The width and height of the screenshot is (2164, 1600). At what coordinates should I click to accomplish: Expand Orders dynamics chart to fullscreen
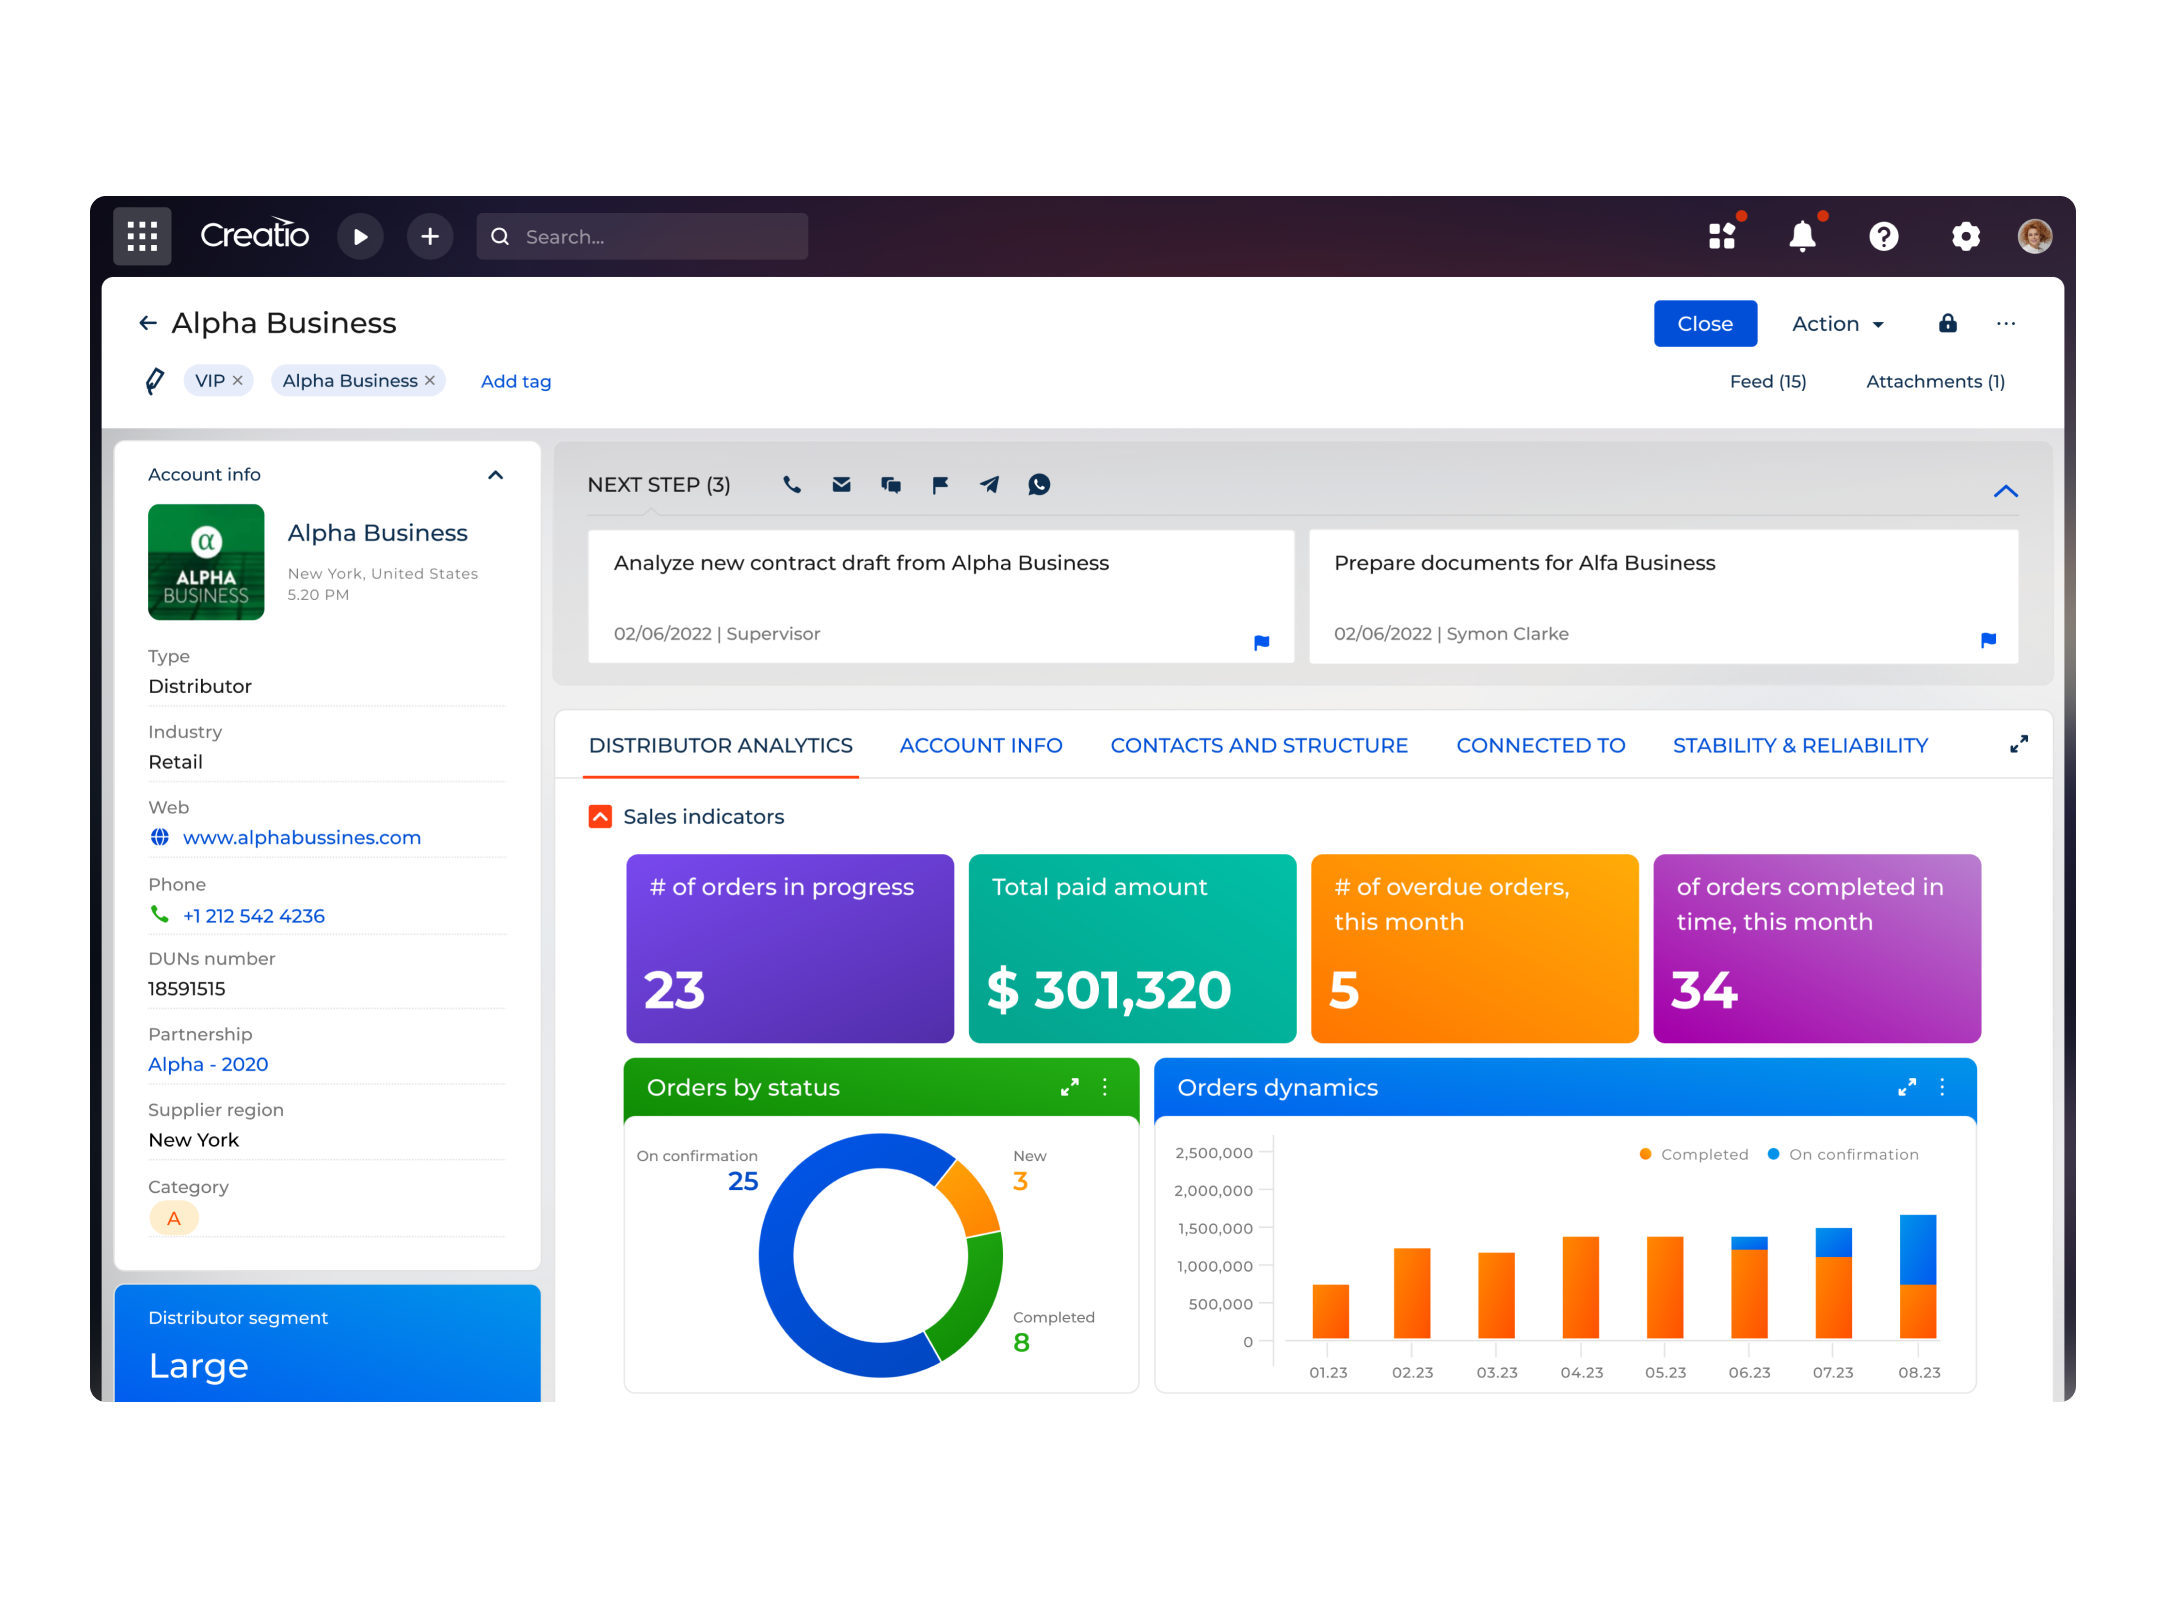(x=1907, y=1087)
